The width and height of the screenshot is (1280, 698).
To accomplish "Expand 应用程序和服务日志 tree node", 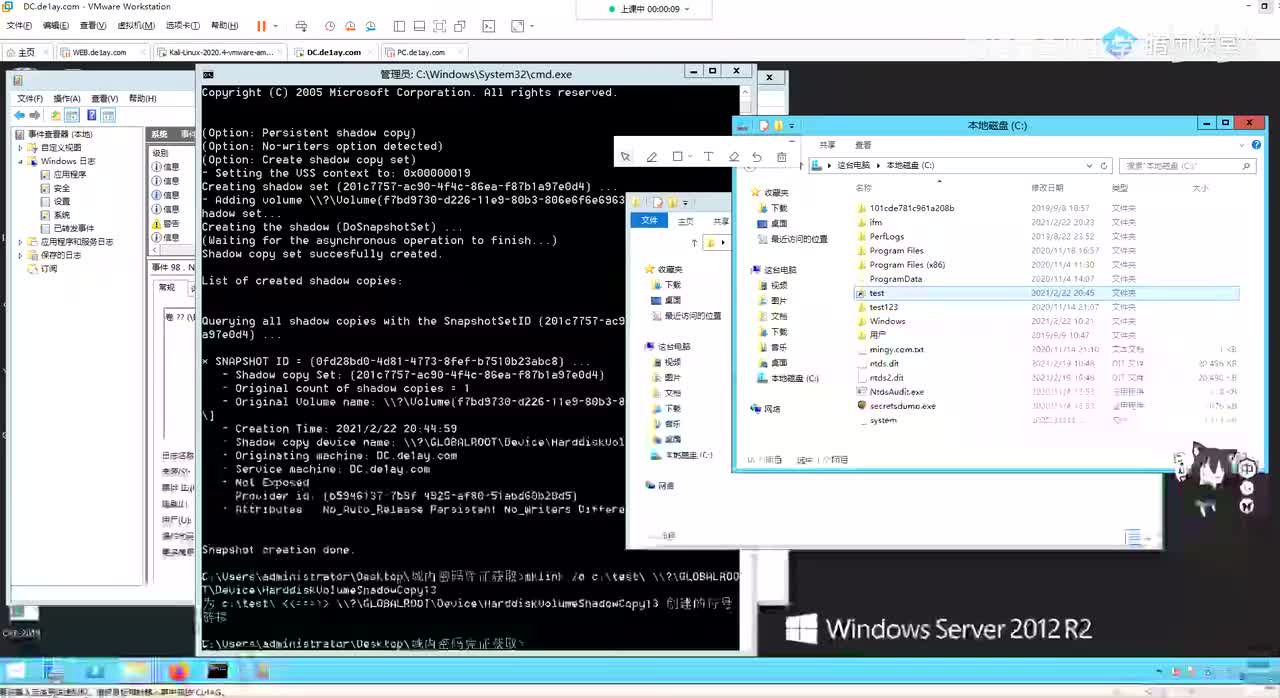I will pos(20,242).
